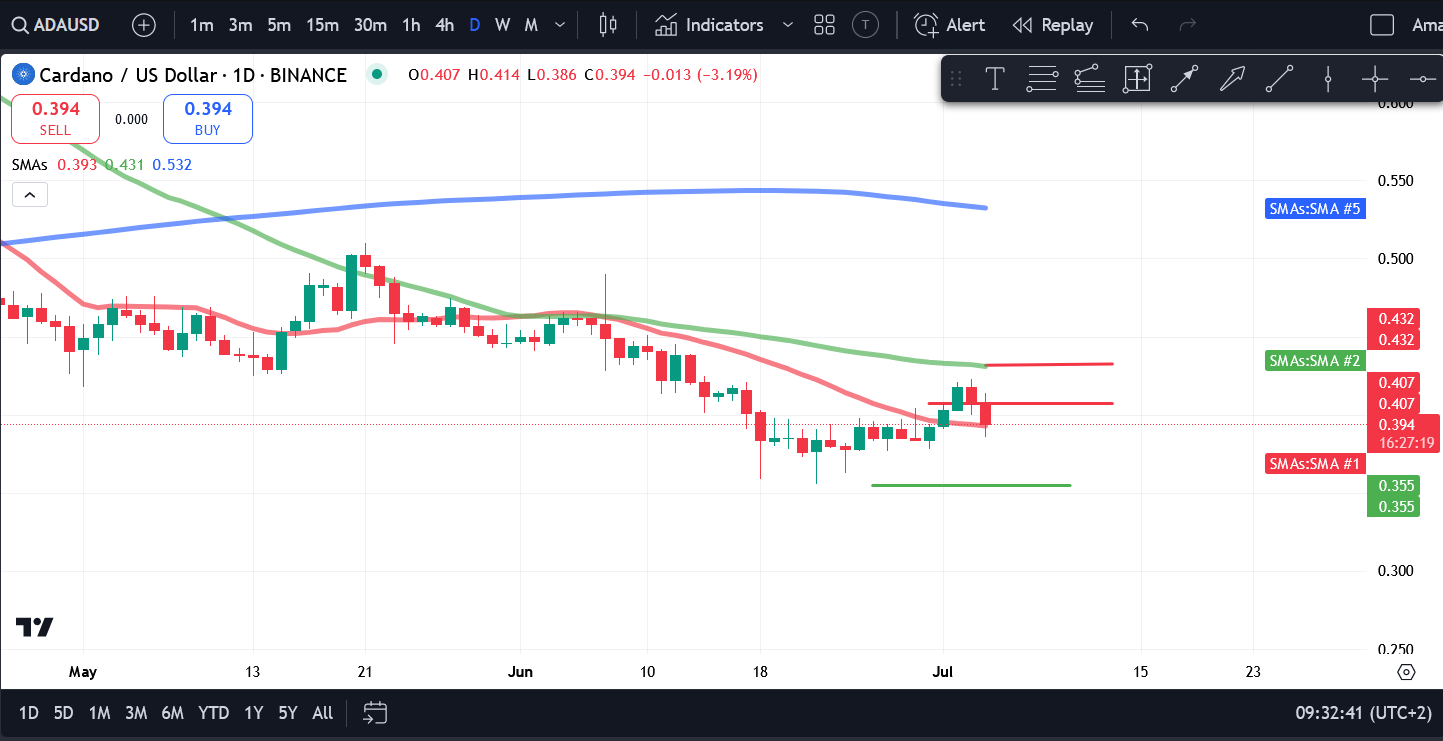Screen dimensions: 1443x741
Task: Select the date and price range tool
Action: pos(1137,79)
